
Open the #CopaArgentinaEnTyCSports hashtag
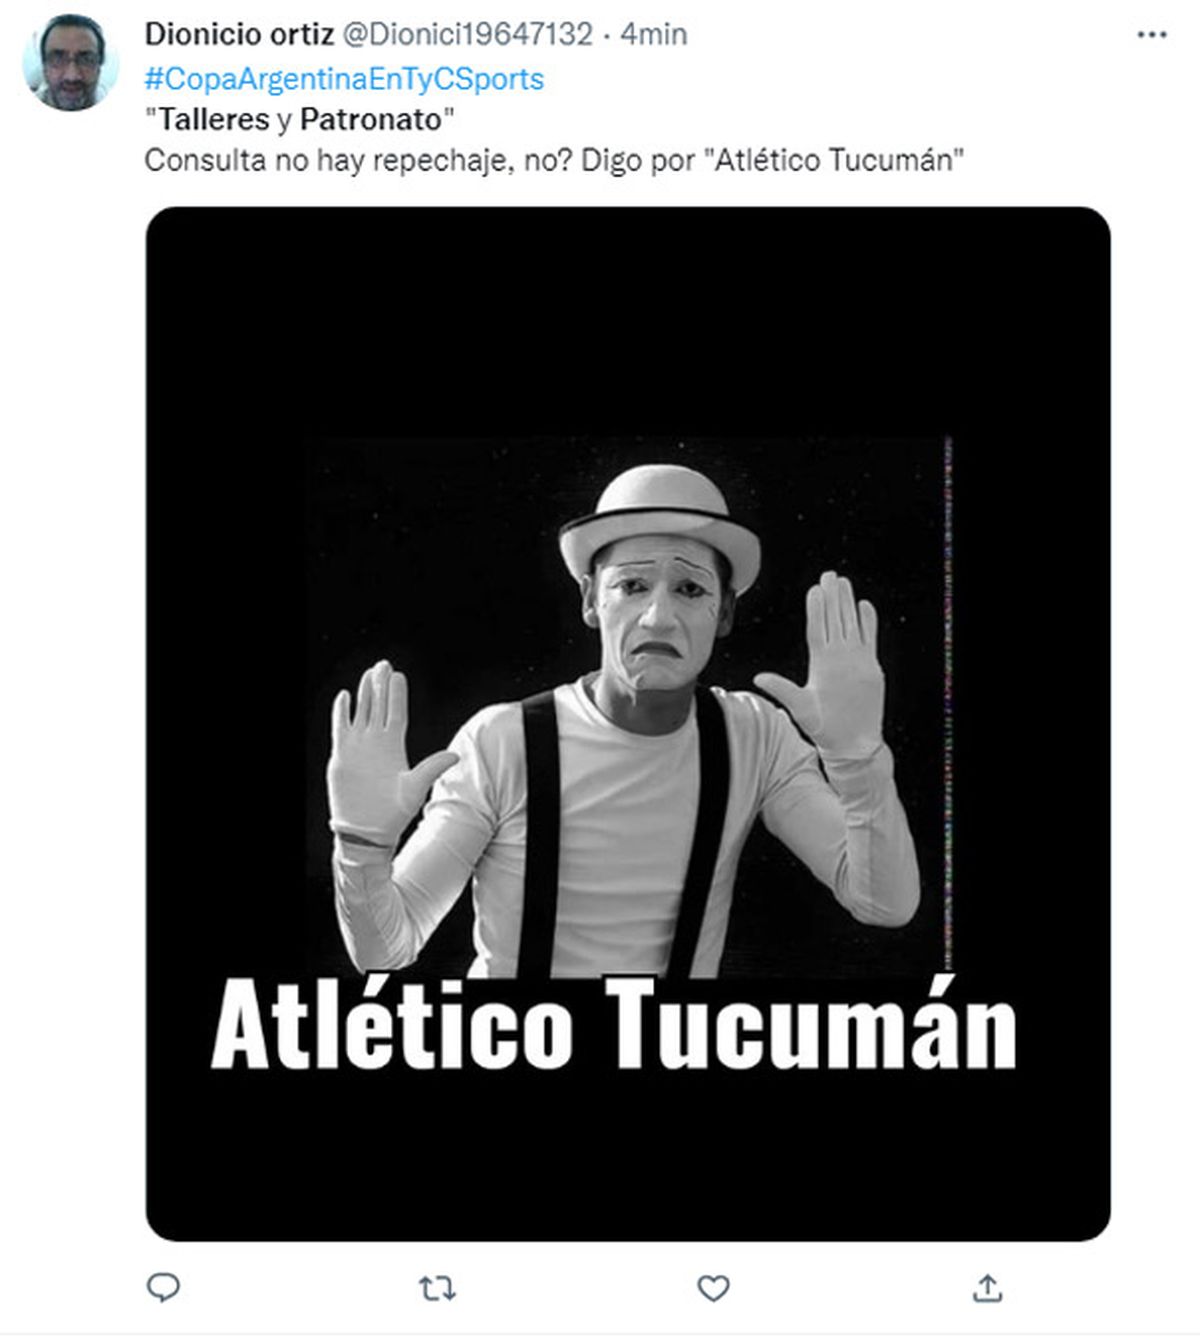pyautogui.click(x=345, y=79)
